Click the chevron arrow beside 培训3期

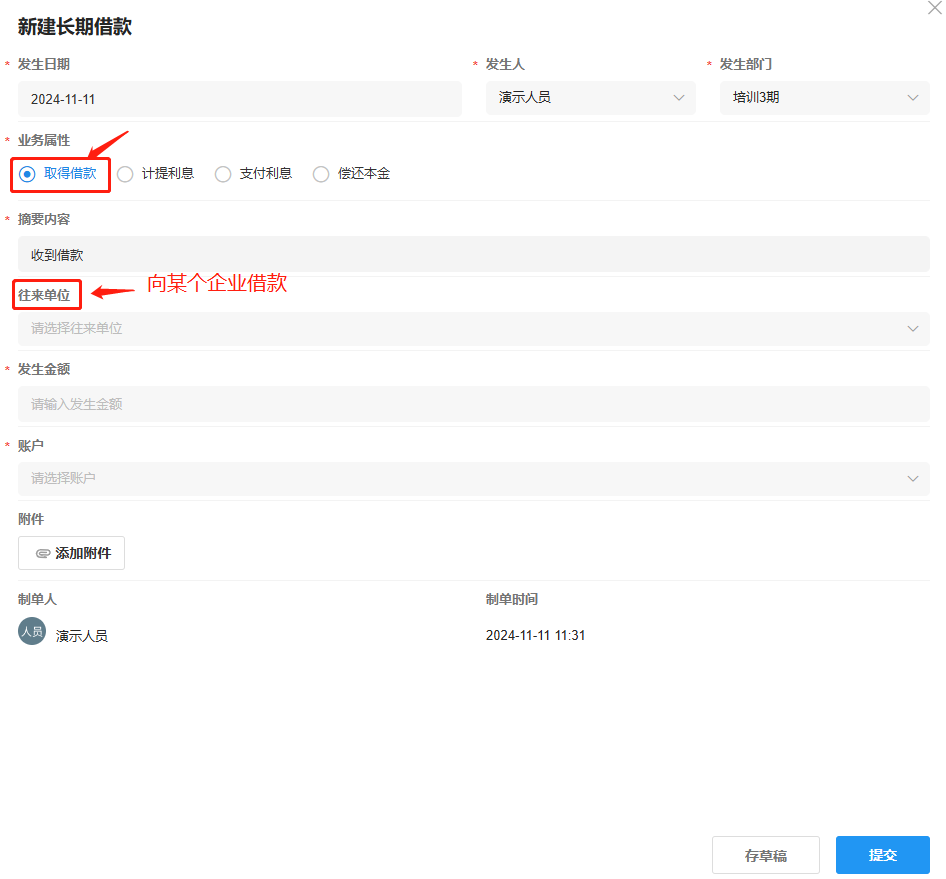(912, 98)
